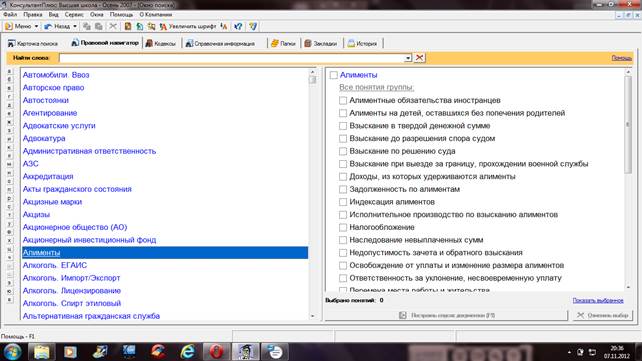
Task: Select Акцизы in the list
Action: [36, 214]
